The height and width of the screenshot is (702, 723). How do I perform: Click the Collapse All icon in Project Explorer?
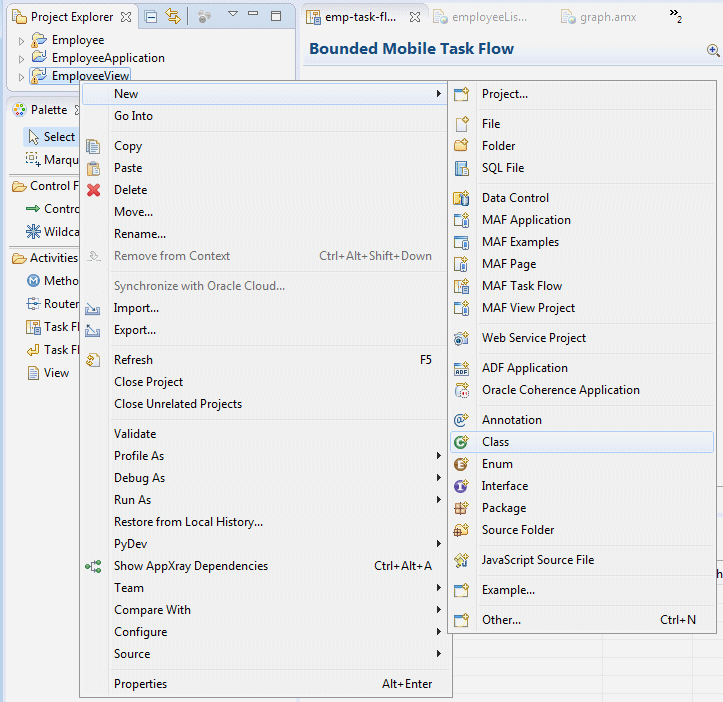tap(150, 17)
